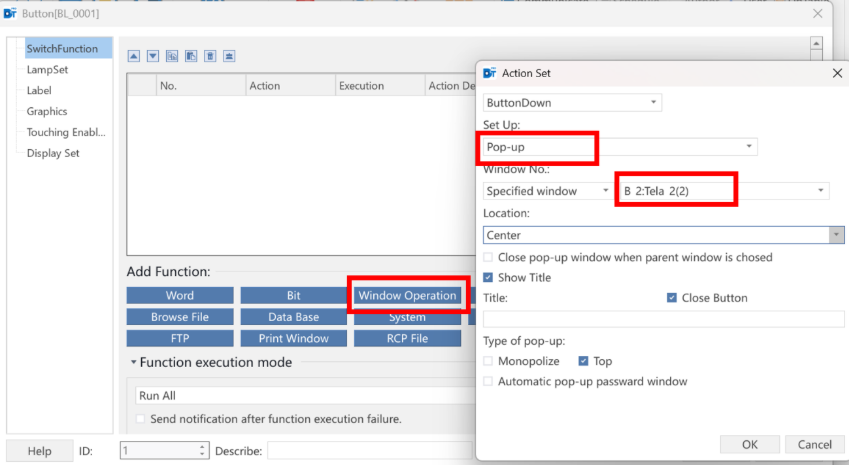Screen dimensions: 849x465
Task: Enable the Monopolize pop-up type
Action: (488, 361)
